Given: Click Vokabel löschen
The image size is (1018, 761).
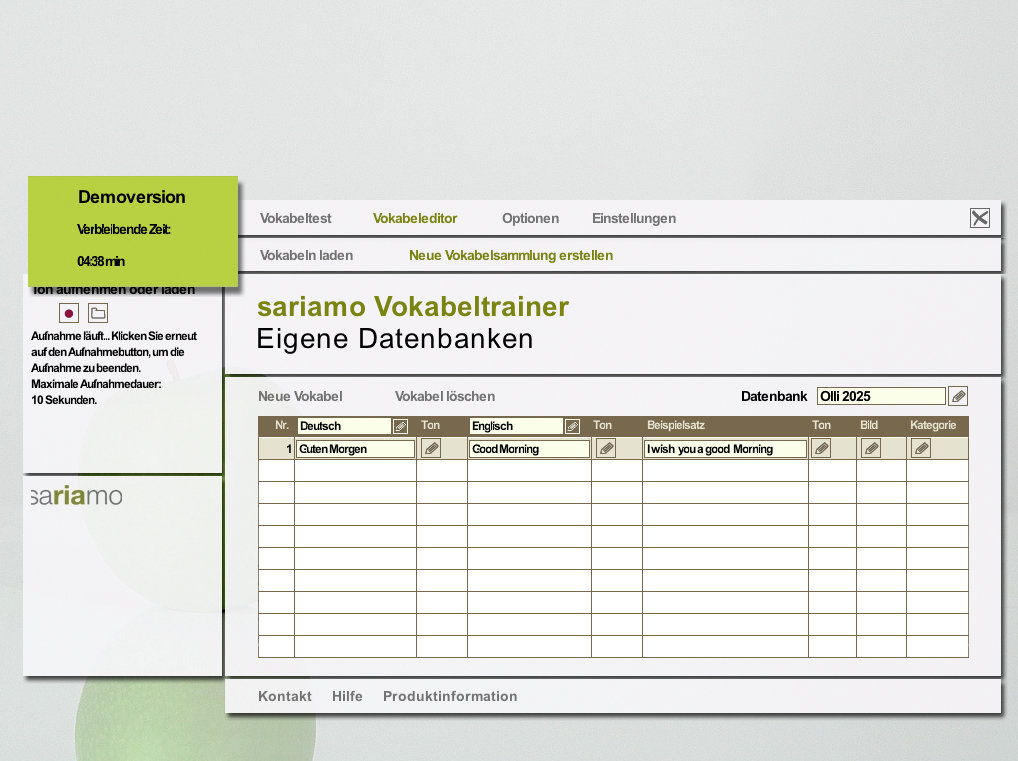Looking at the screenshot, I should pos(445,396).
